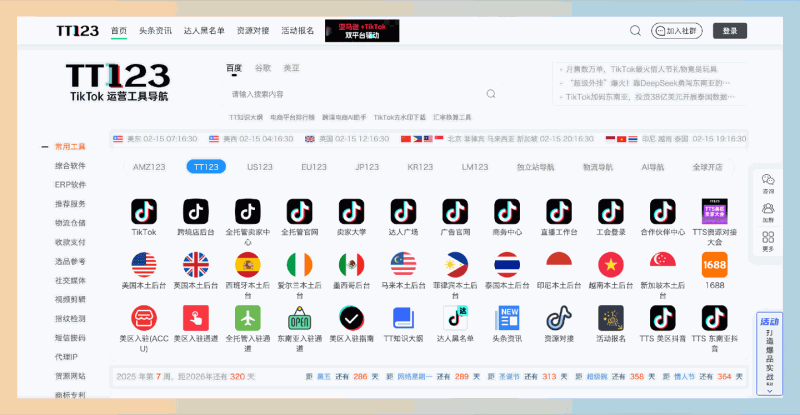
Task: Open 美区入驻指南 checkmark icon
Action: click(352, 318)
